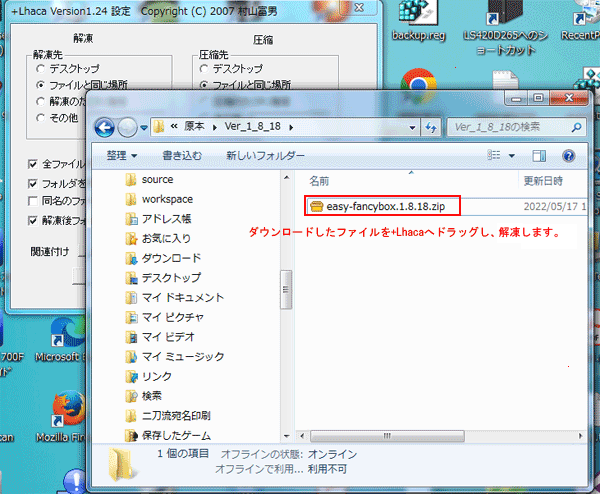Click horizontal scrollbar right arrow
This screenshot has height=494, width=600.
click(x=580, y=436)
